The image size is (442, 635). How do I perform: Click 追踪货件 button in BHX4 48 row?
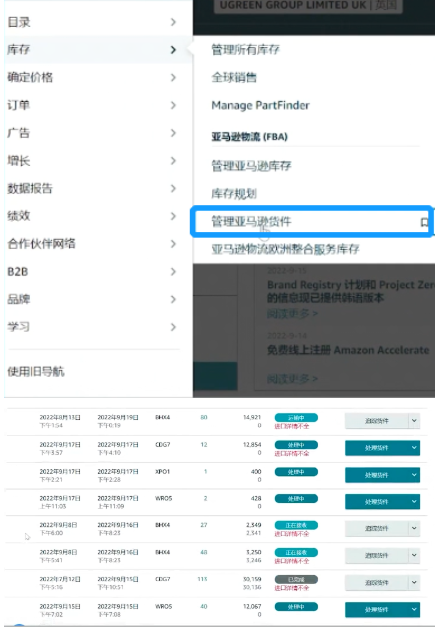pos(377,556)
